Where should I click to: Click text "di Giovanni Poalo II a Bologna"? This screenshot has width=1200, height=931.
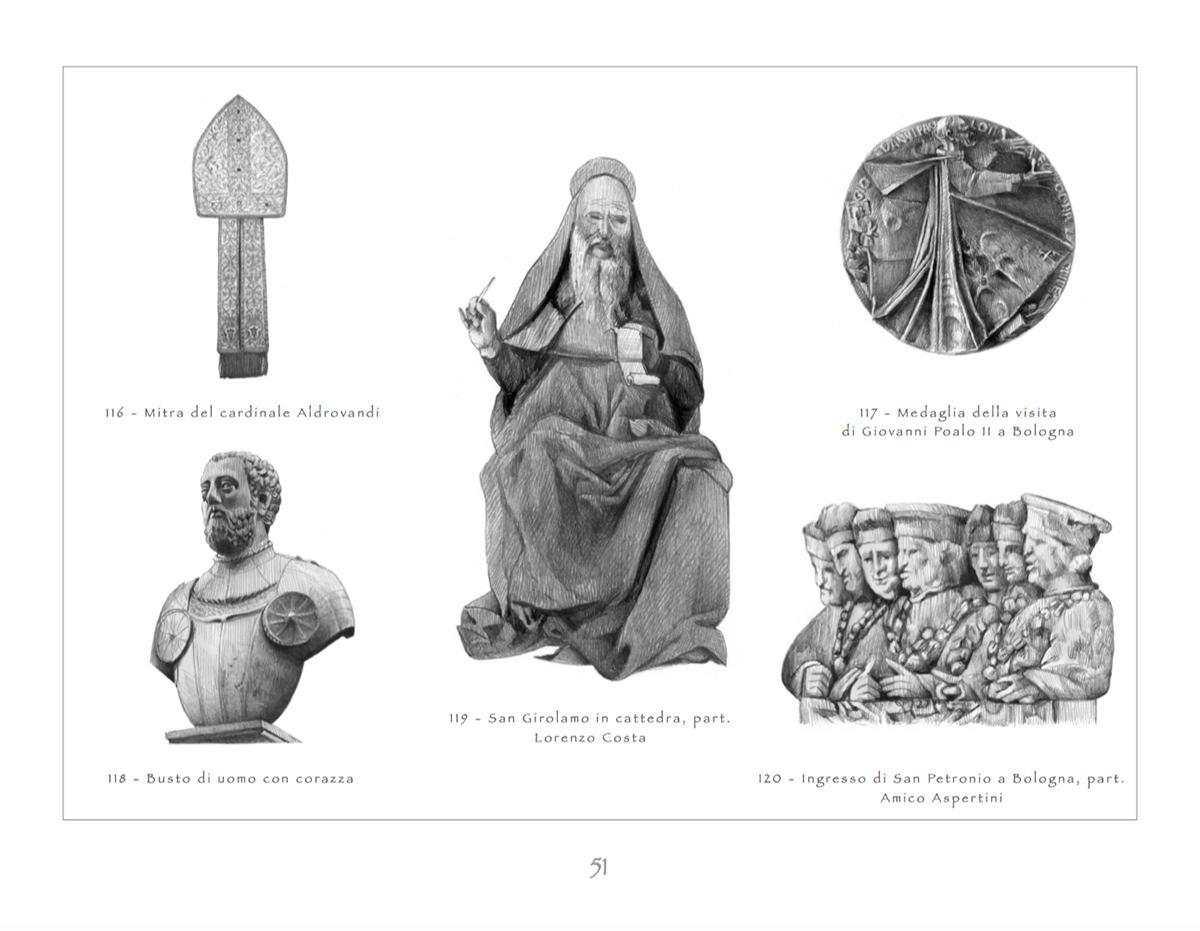[x=957, y=432]
